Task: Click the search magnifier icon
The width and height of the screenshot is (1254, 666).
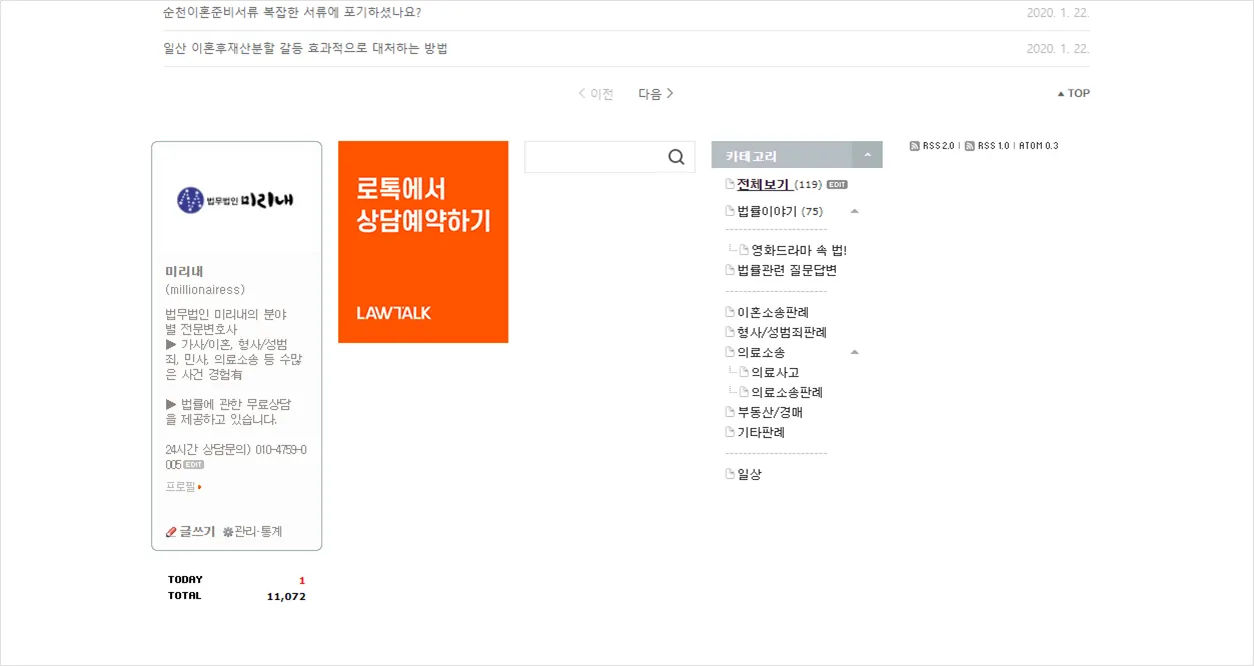Action: [676, 157]
